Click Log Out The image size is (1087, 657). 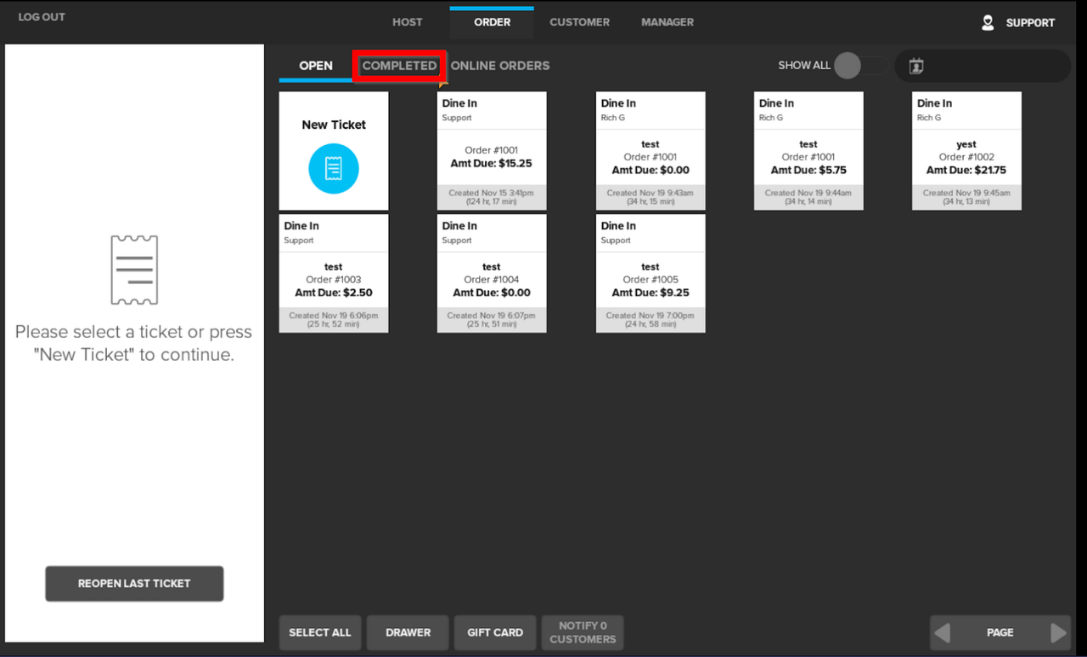[x=41, y=17]
